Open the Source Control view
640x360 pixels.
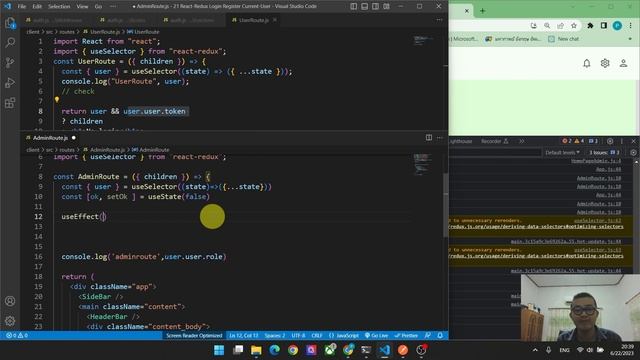coord(10,62)
